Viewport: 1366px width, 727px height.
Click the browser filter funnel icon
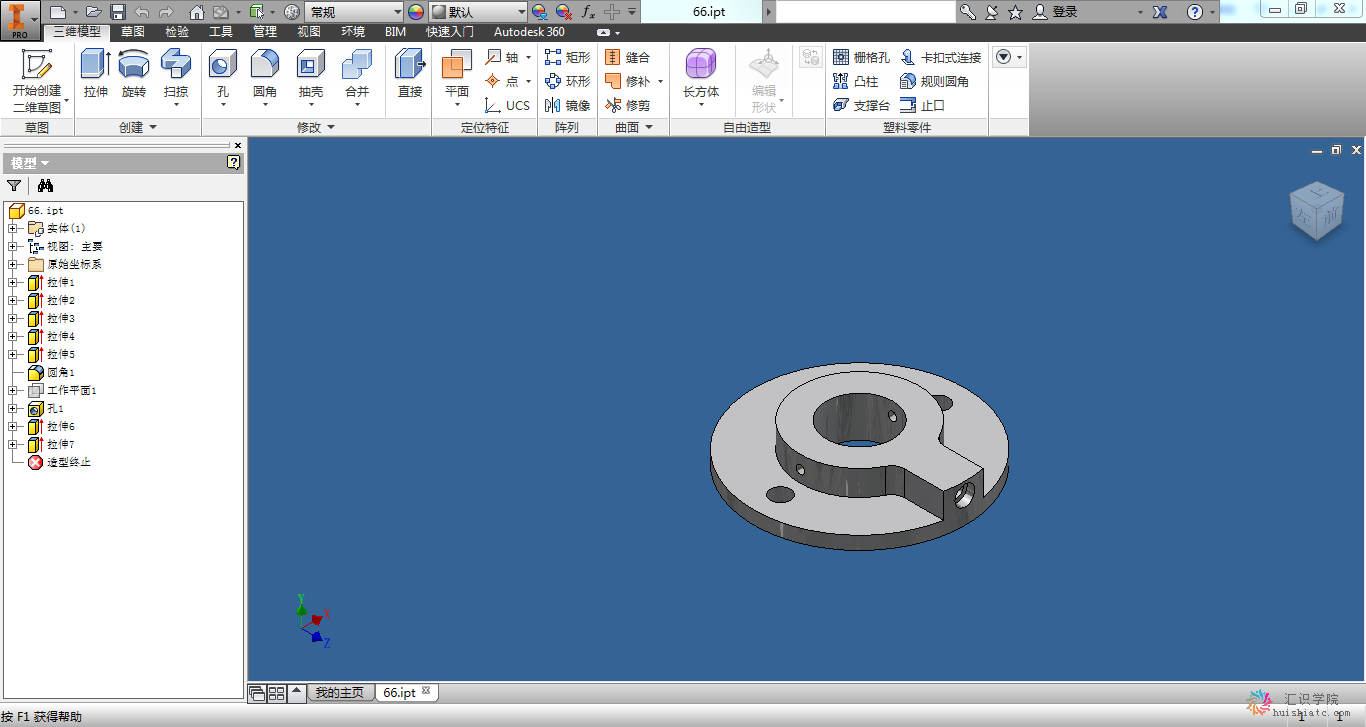coord(14,186)
